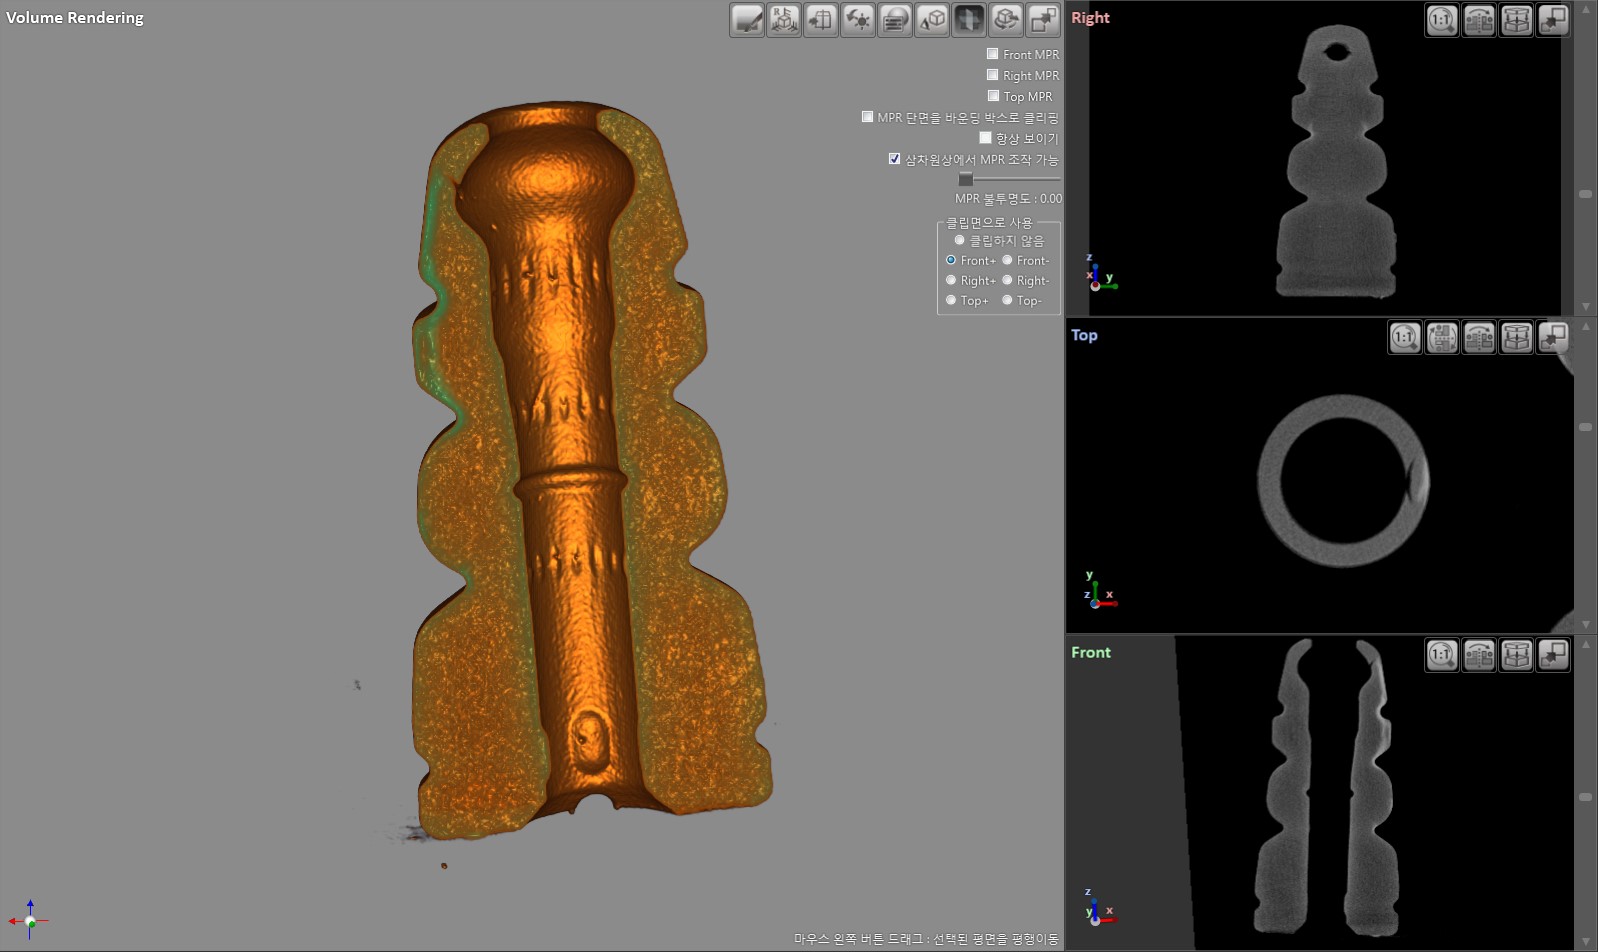Click the pen/draw tool icon in Volume Rendering toolbar
The height and width of the screenshot is (952, 1598).
[x=747, y=20]
